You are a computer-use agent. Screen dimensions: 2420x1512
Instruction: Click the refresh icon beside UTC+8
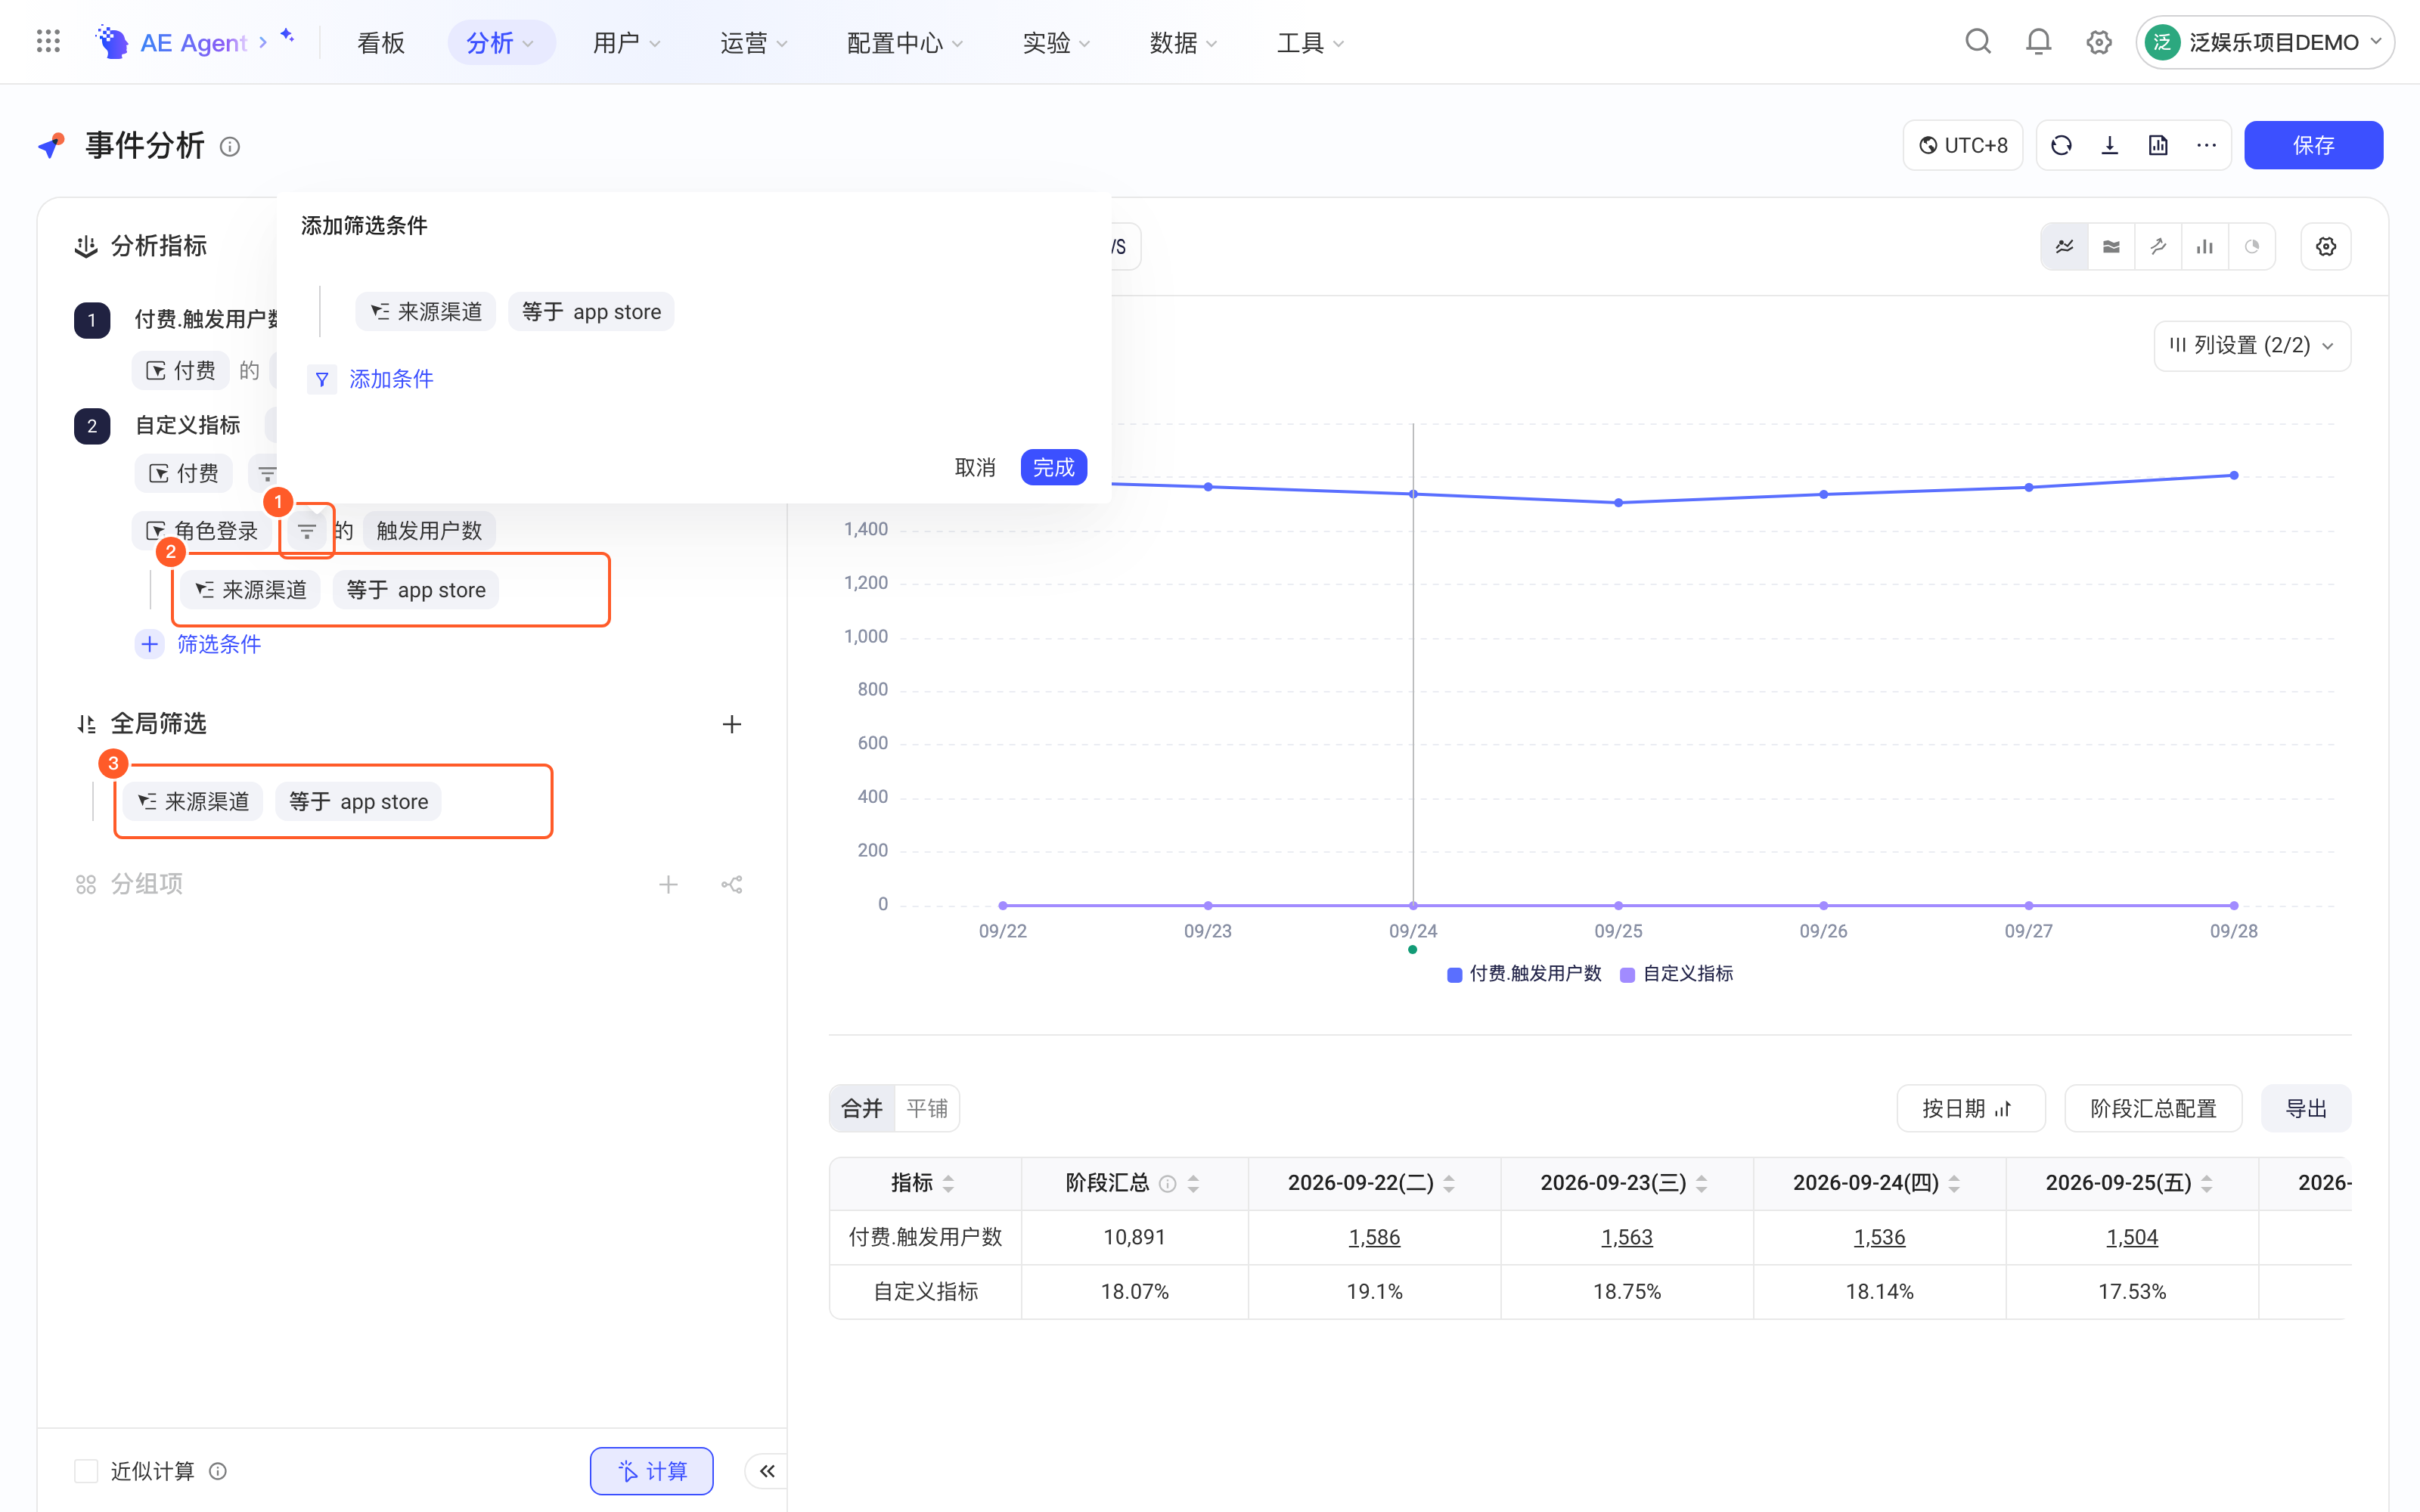tap(2061, 146)
